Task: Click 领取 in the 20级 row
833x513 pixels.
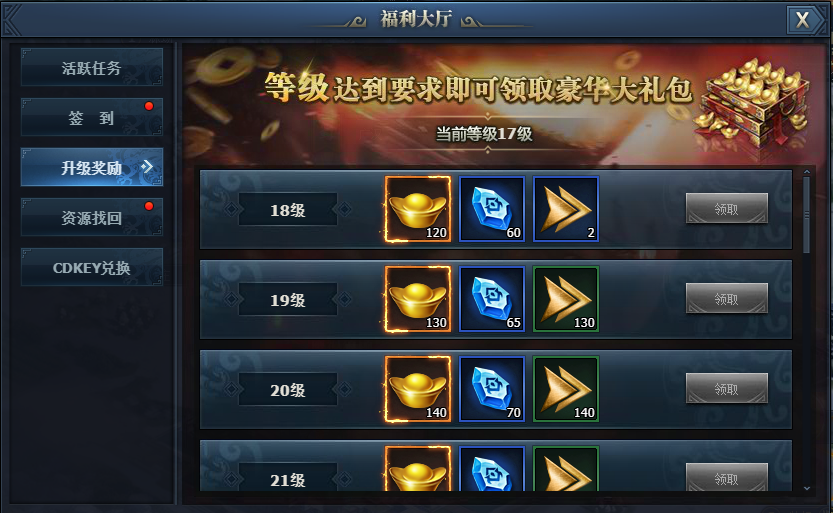Action: tap(727, 389)
